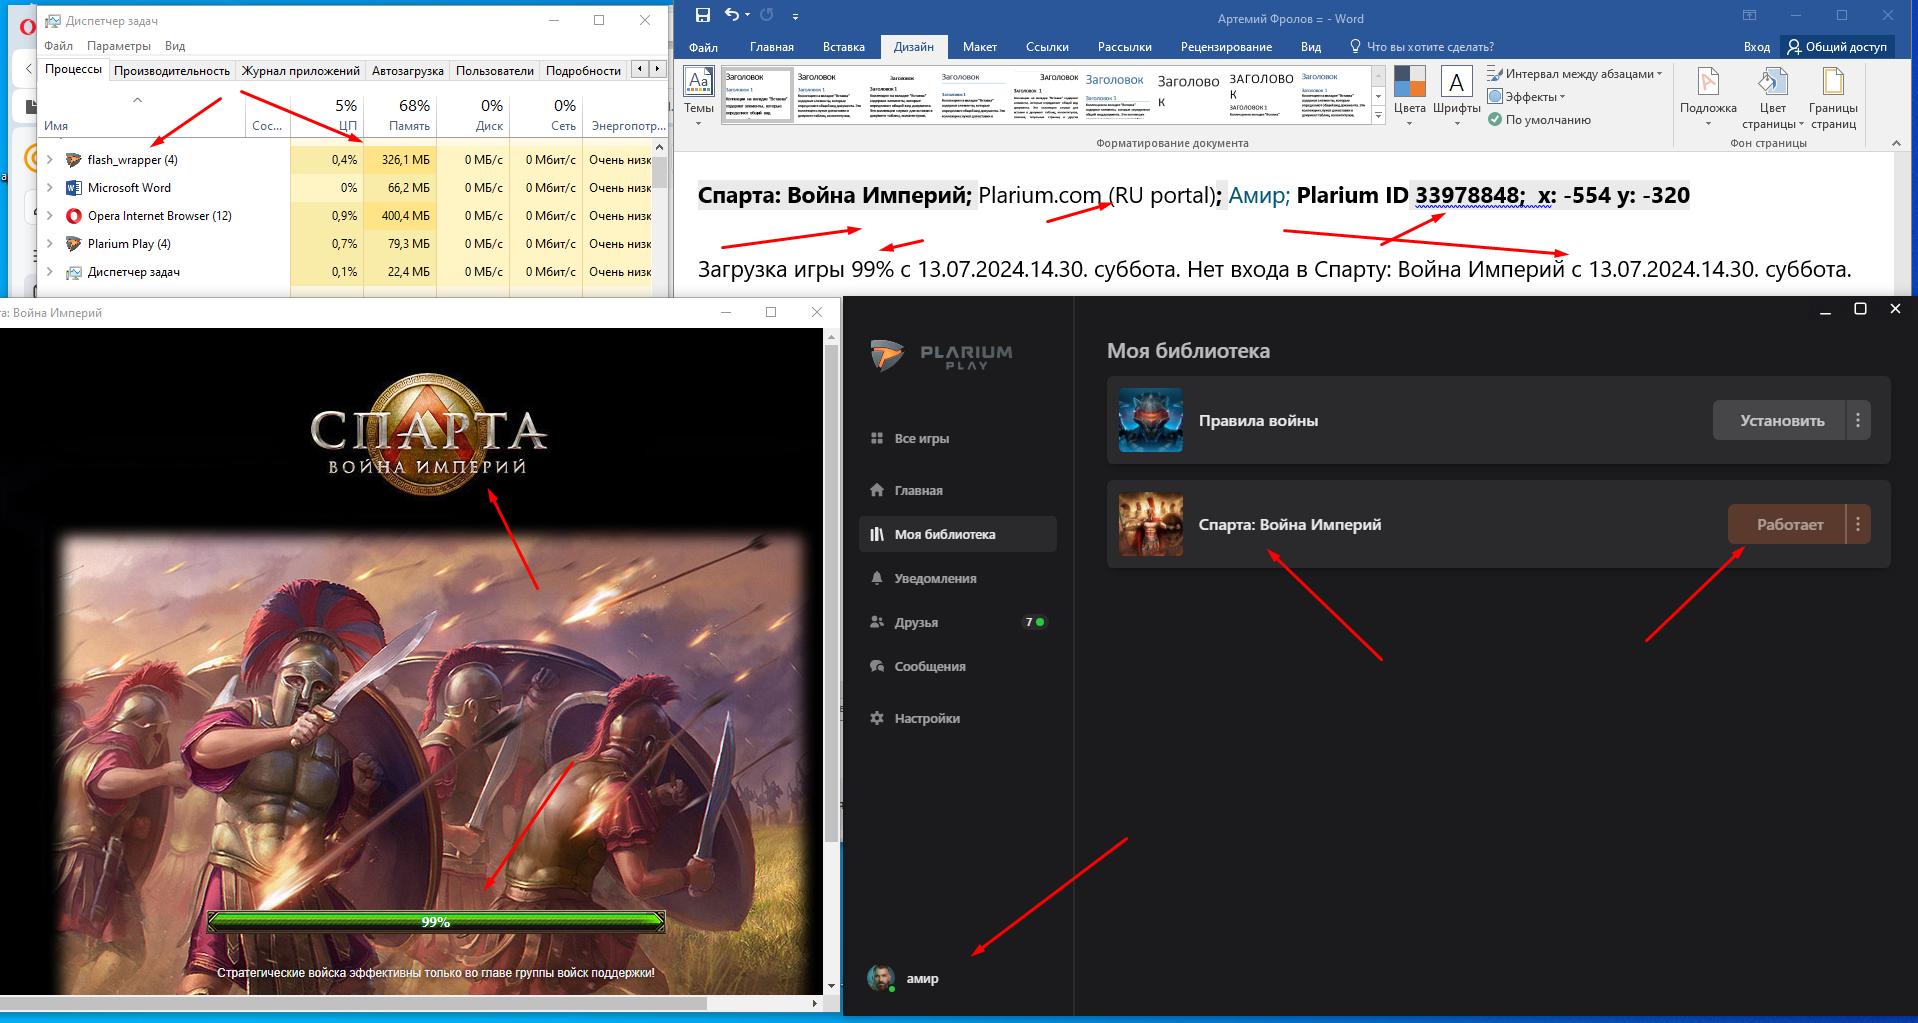Expand the Microsoft Word process row

tap(50, 188)
